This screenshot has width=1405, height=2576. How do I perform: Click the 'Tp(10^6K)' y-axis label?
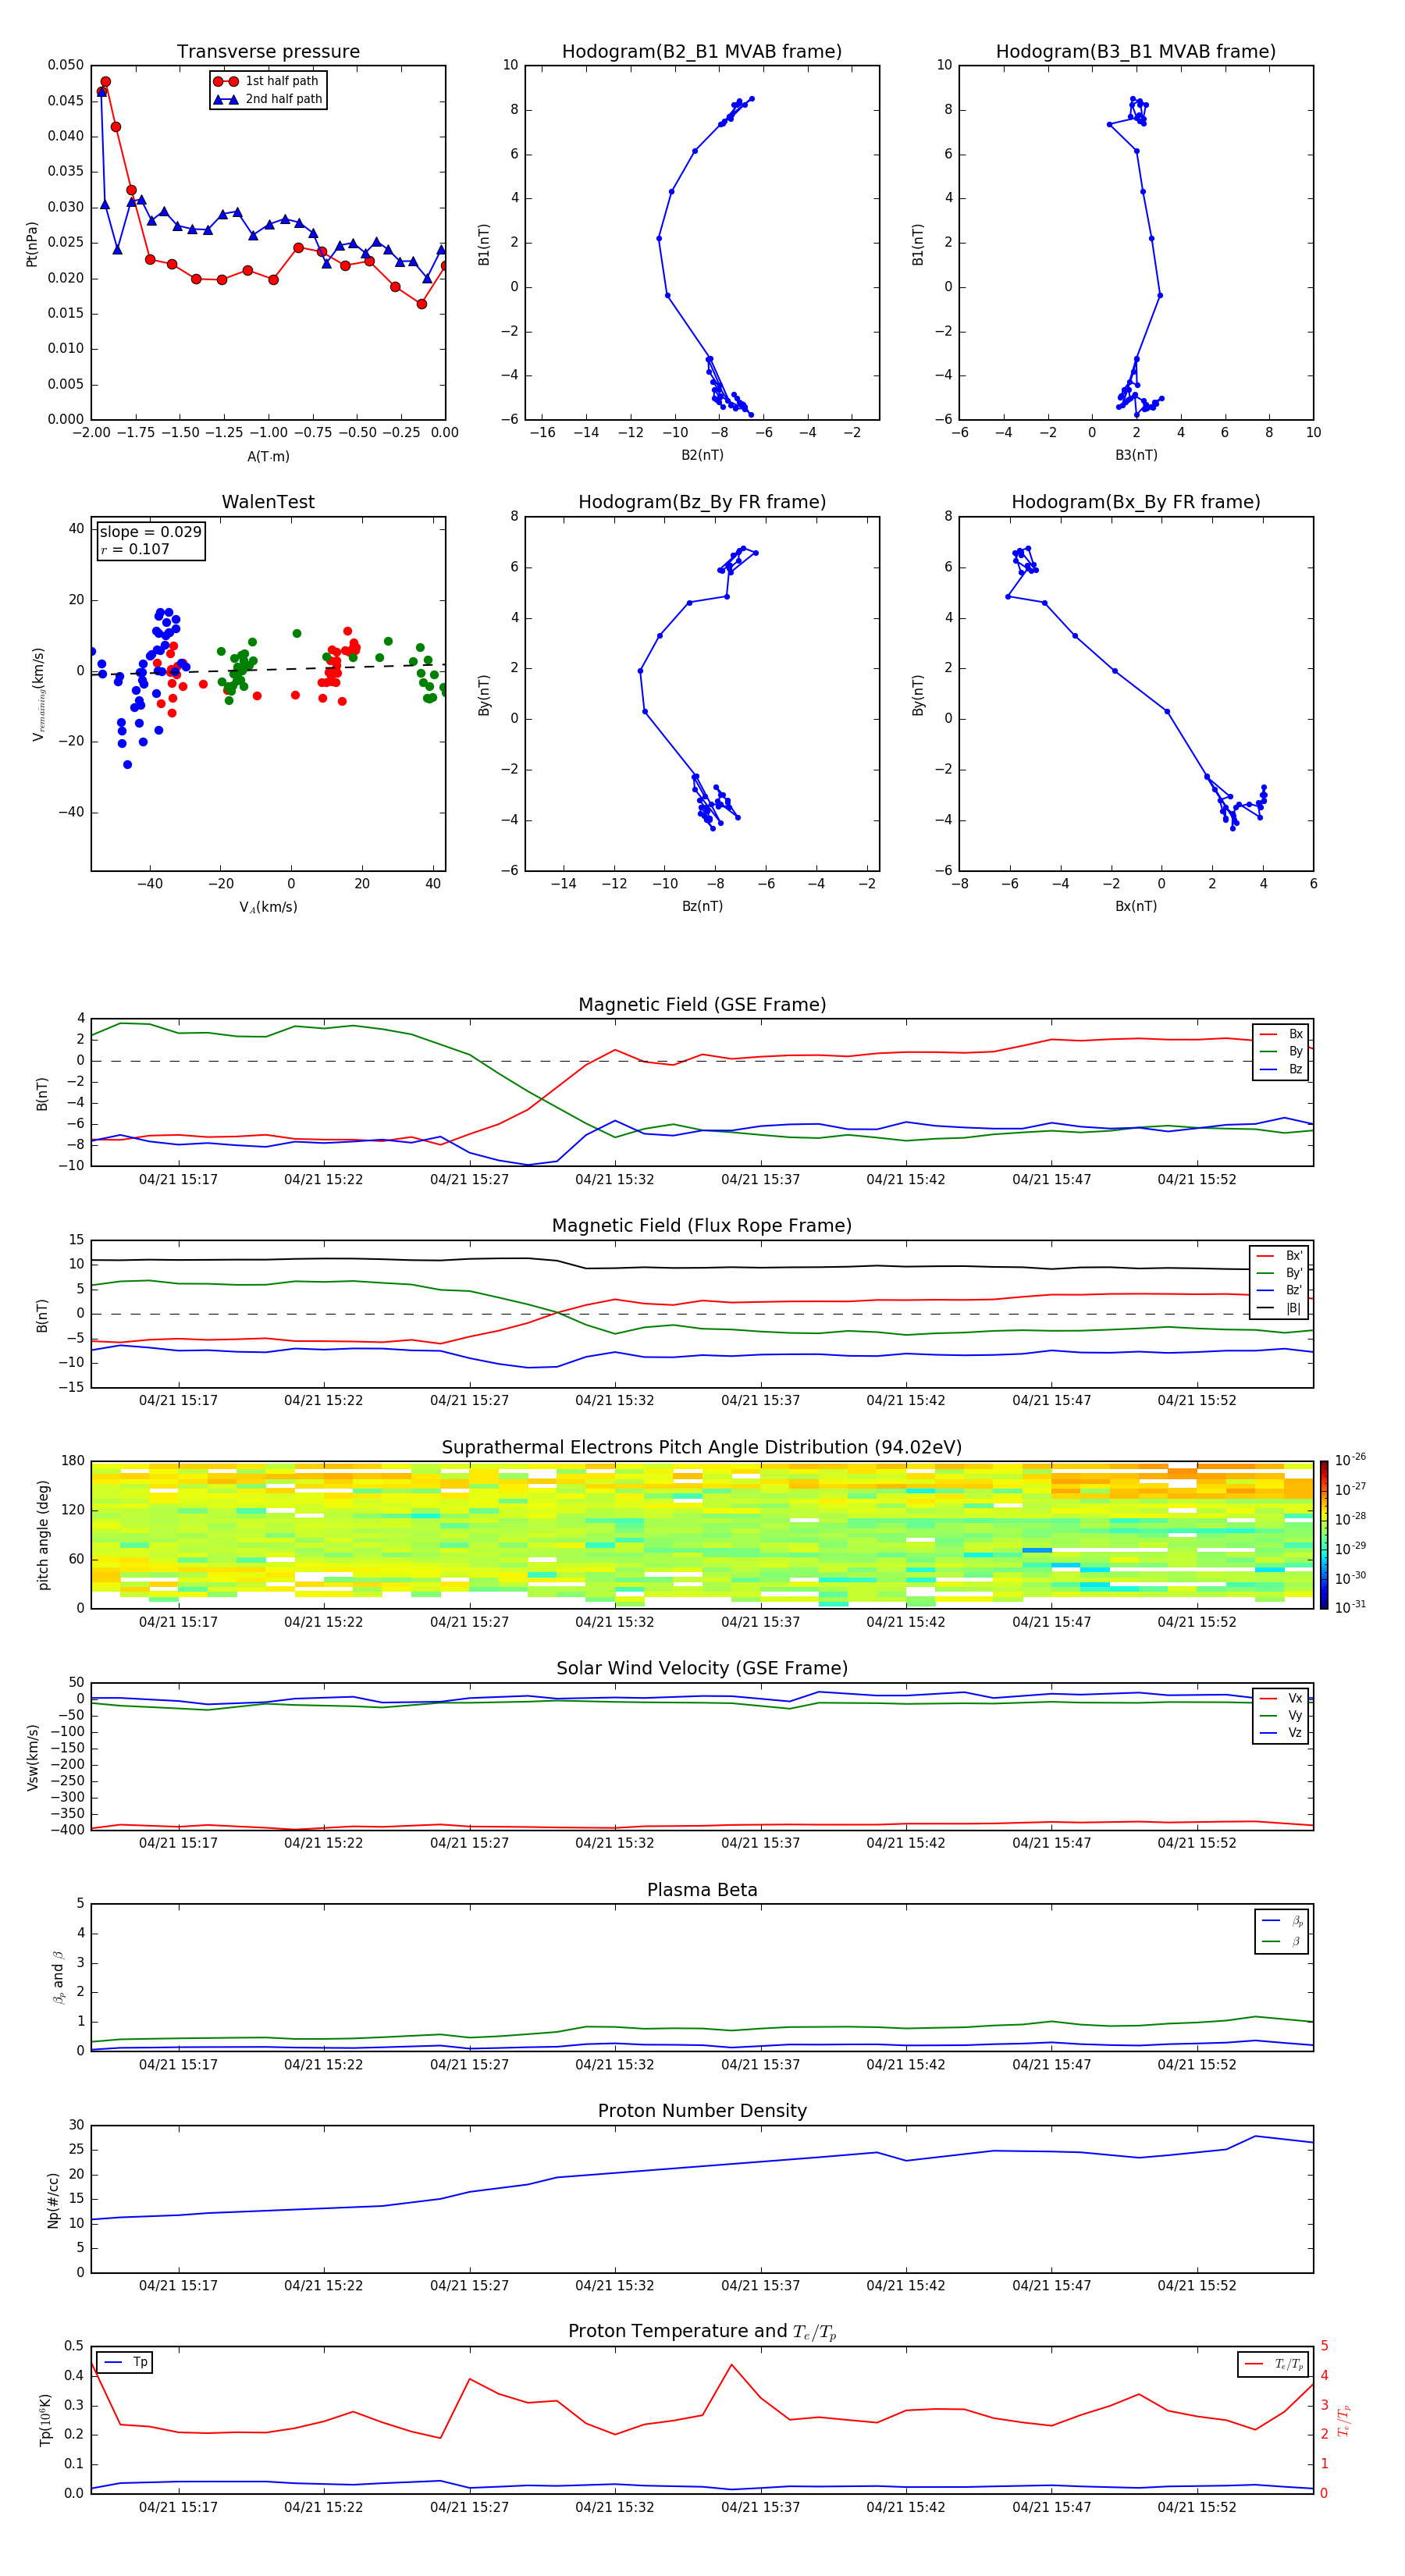tap(45, 2420)
